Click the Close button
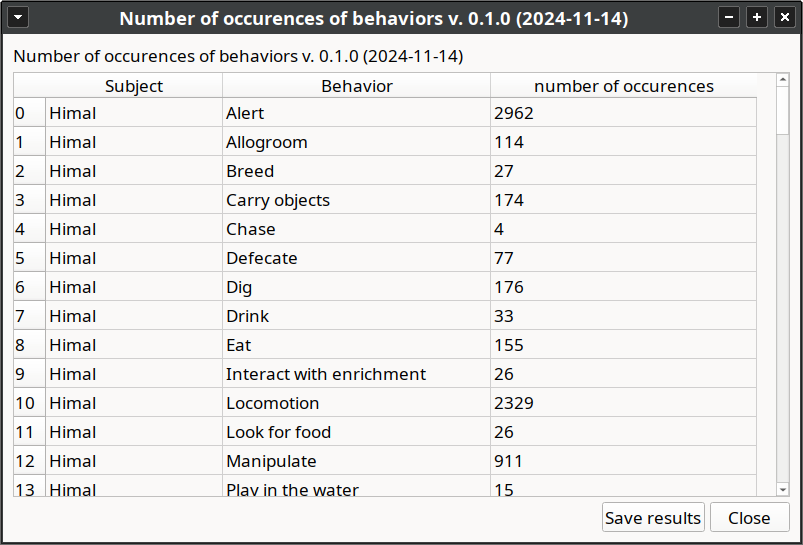803x545 pixels. click(x=749, y=518)
